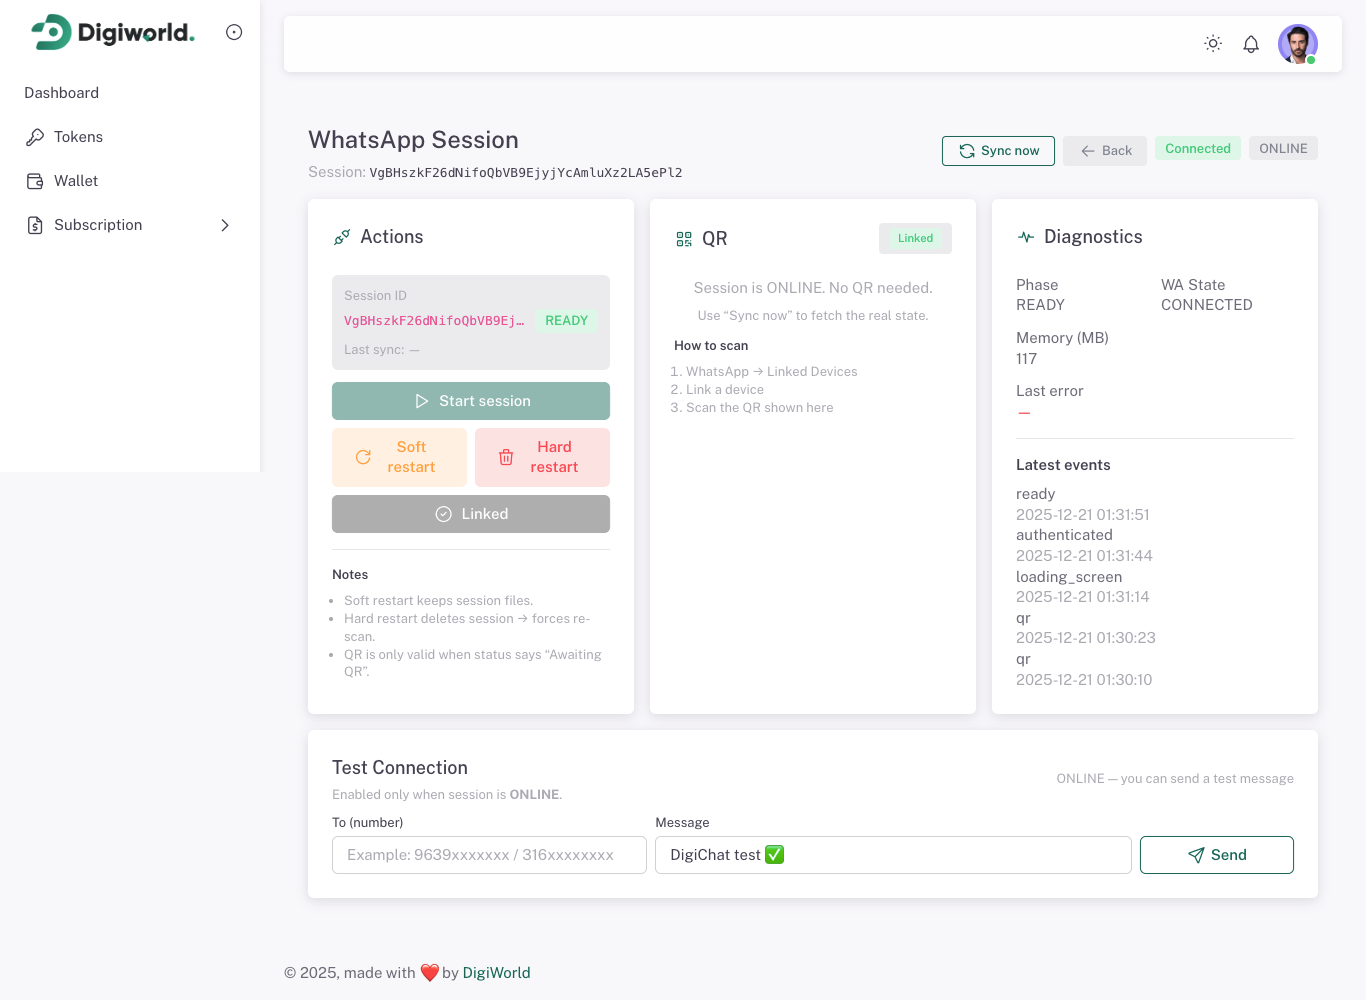Click the Start session button
This screenshot has width=1366, height=1000.
pyautogui.click(x=471, y=401)
